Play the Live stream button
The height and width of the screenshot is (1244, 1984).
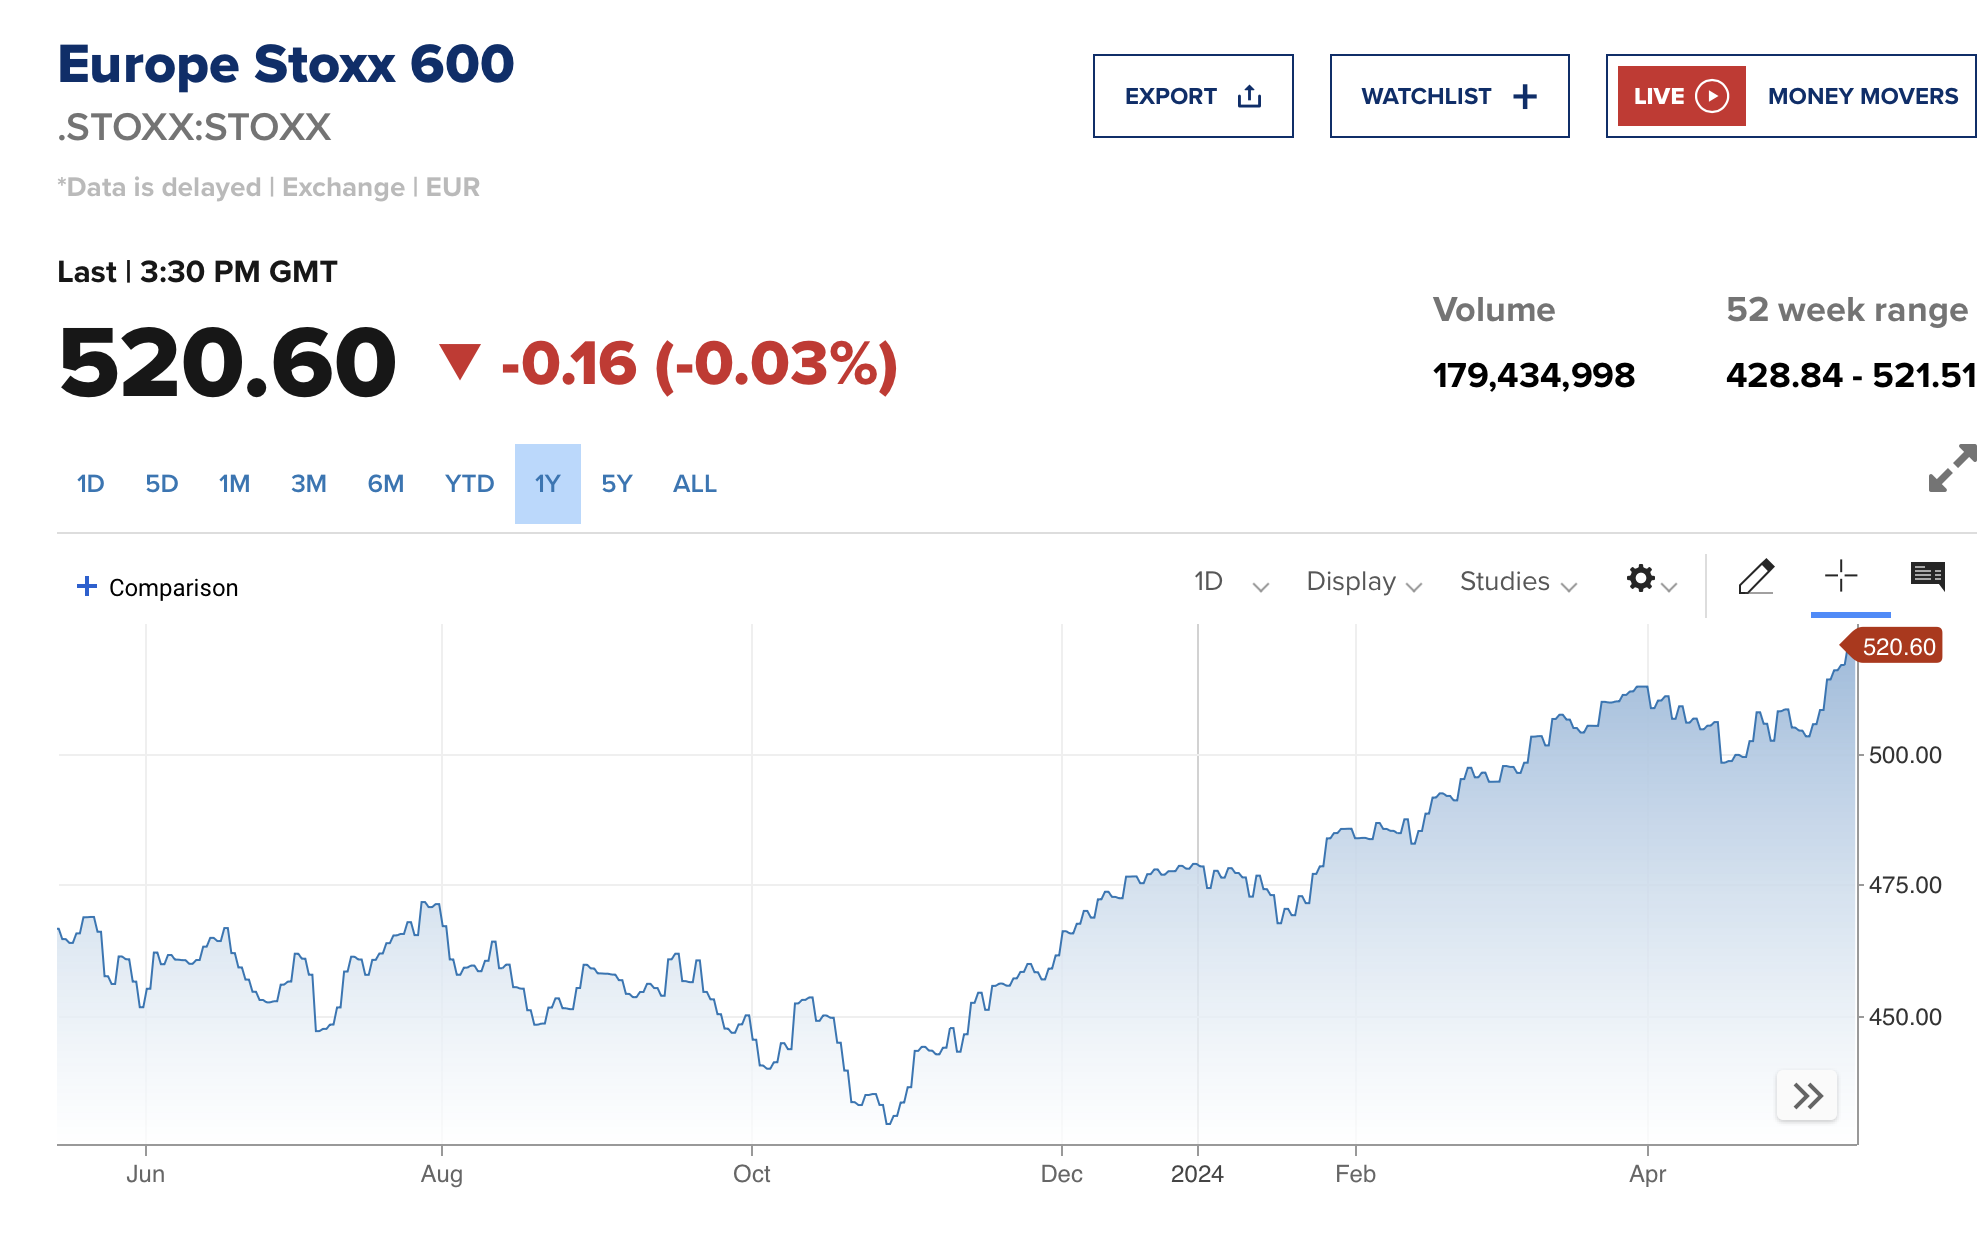point(1681,96)
